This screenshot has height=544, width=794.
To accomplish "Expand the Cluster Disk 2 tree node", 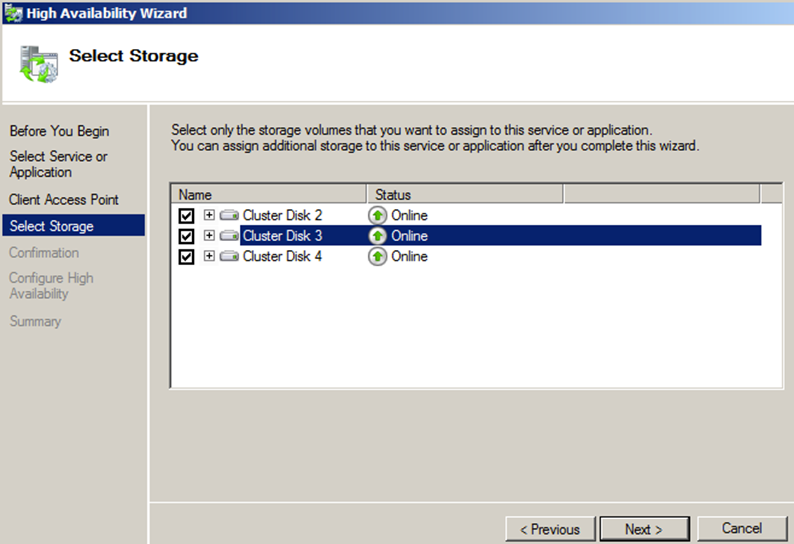I will click(x=209, y=216).
